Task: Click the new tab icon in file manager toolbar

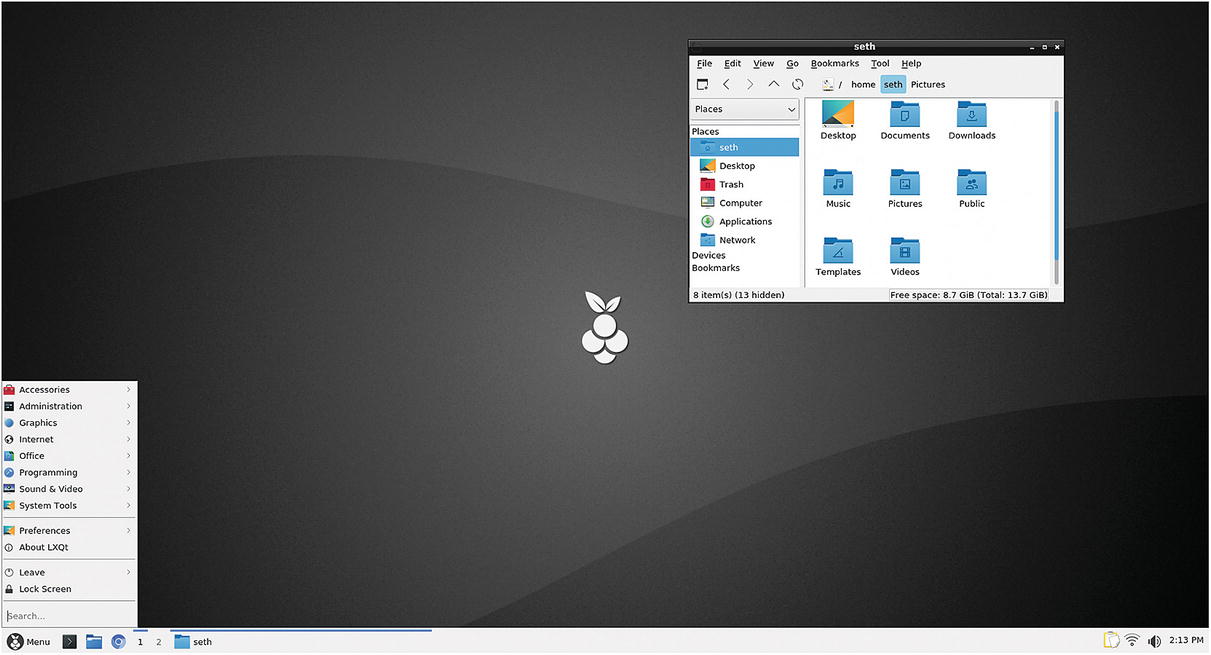Action: pyautogui.click(x=702, y=84)
